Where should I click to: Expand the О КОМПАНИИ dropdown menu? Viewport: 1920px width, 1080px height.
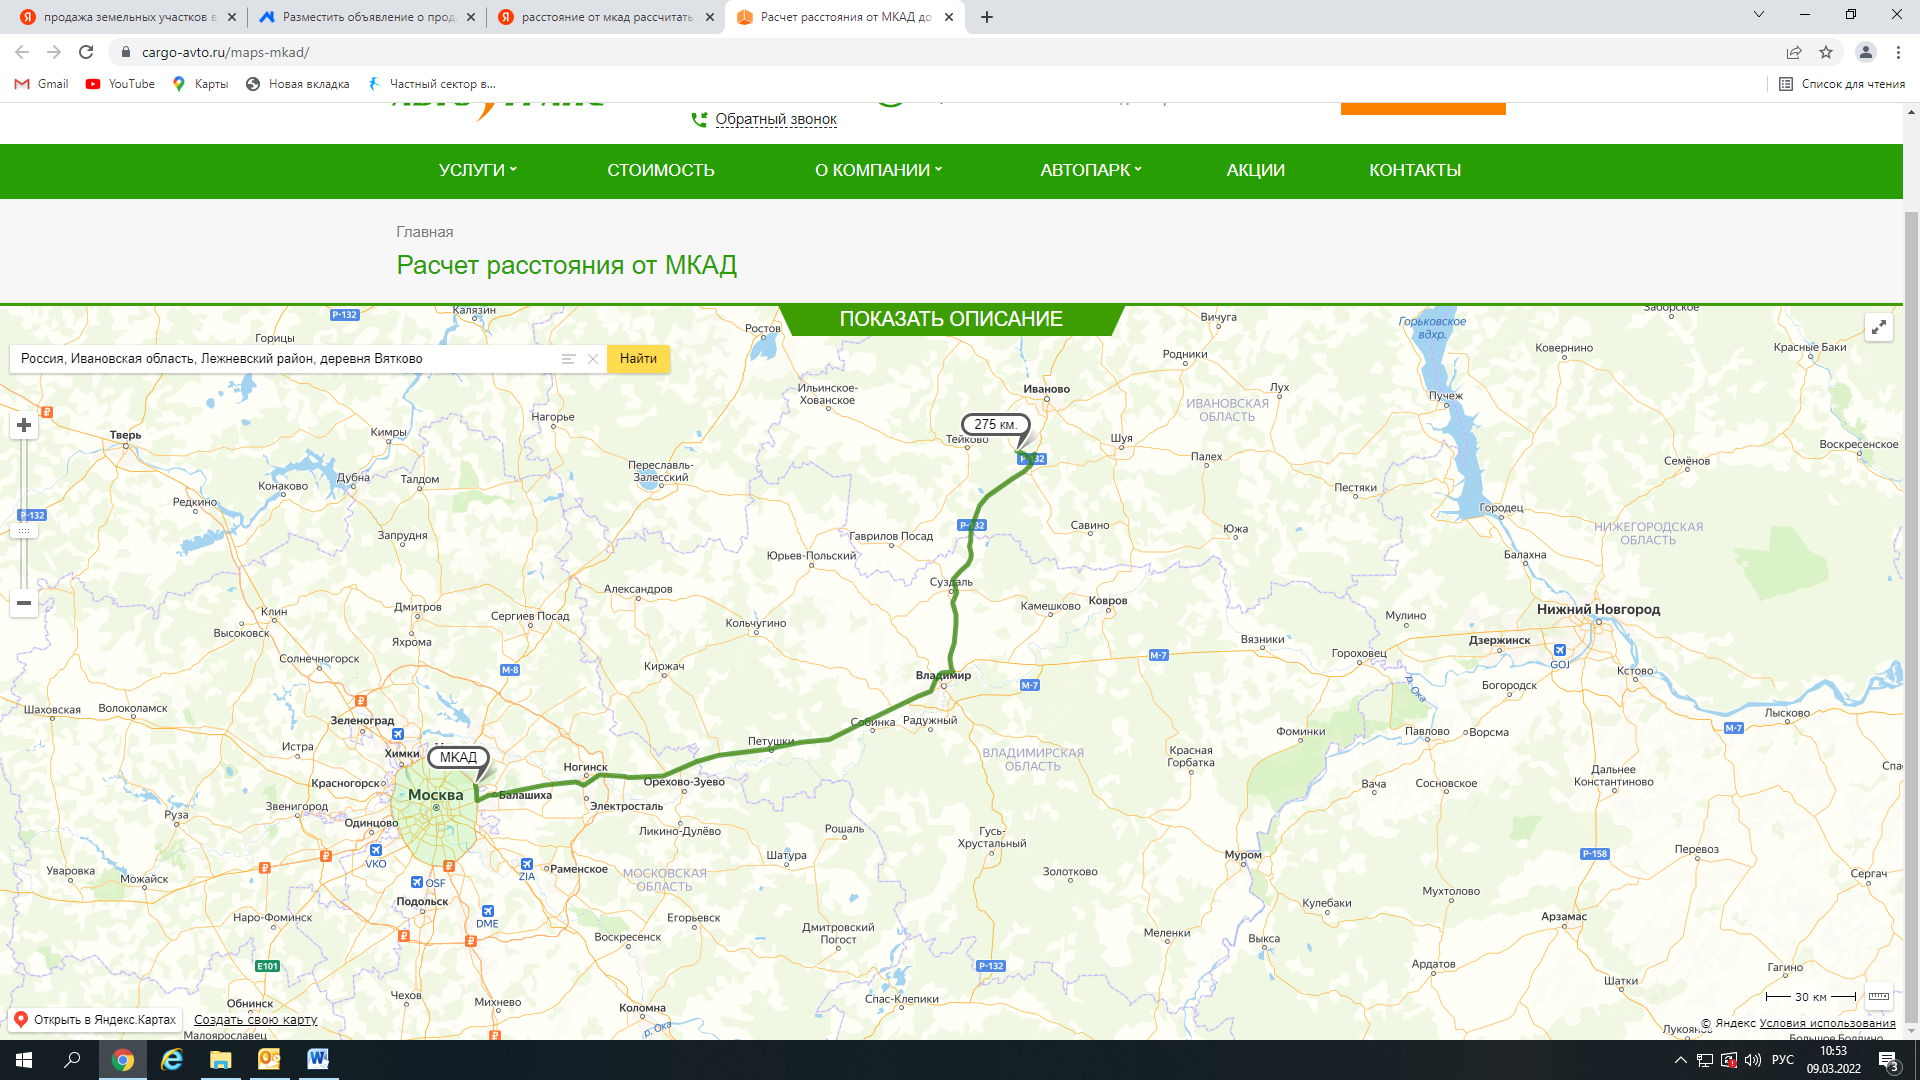coord(878,171)
